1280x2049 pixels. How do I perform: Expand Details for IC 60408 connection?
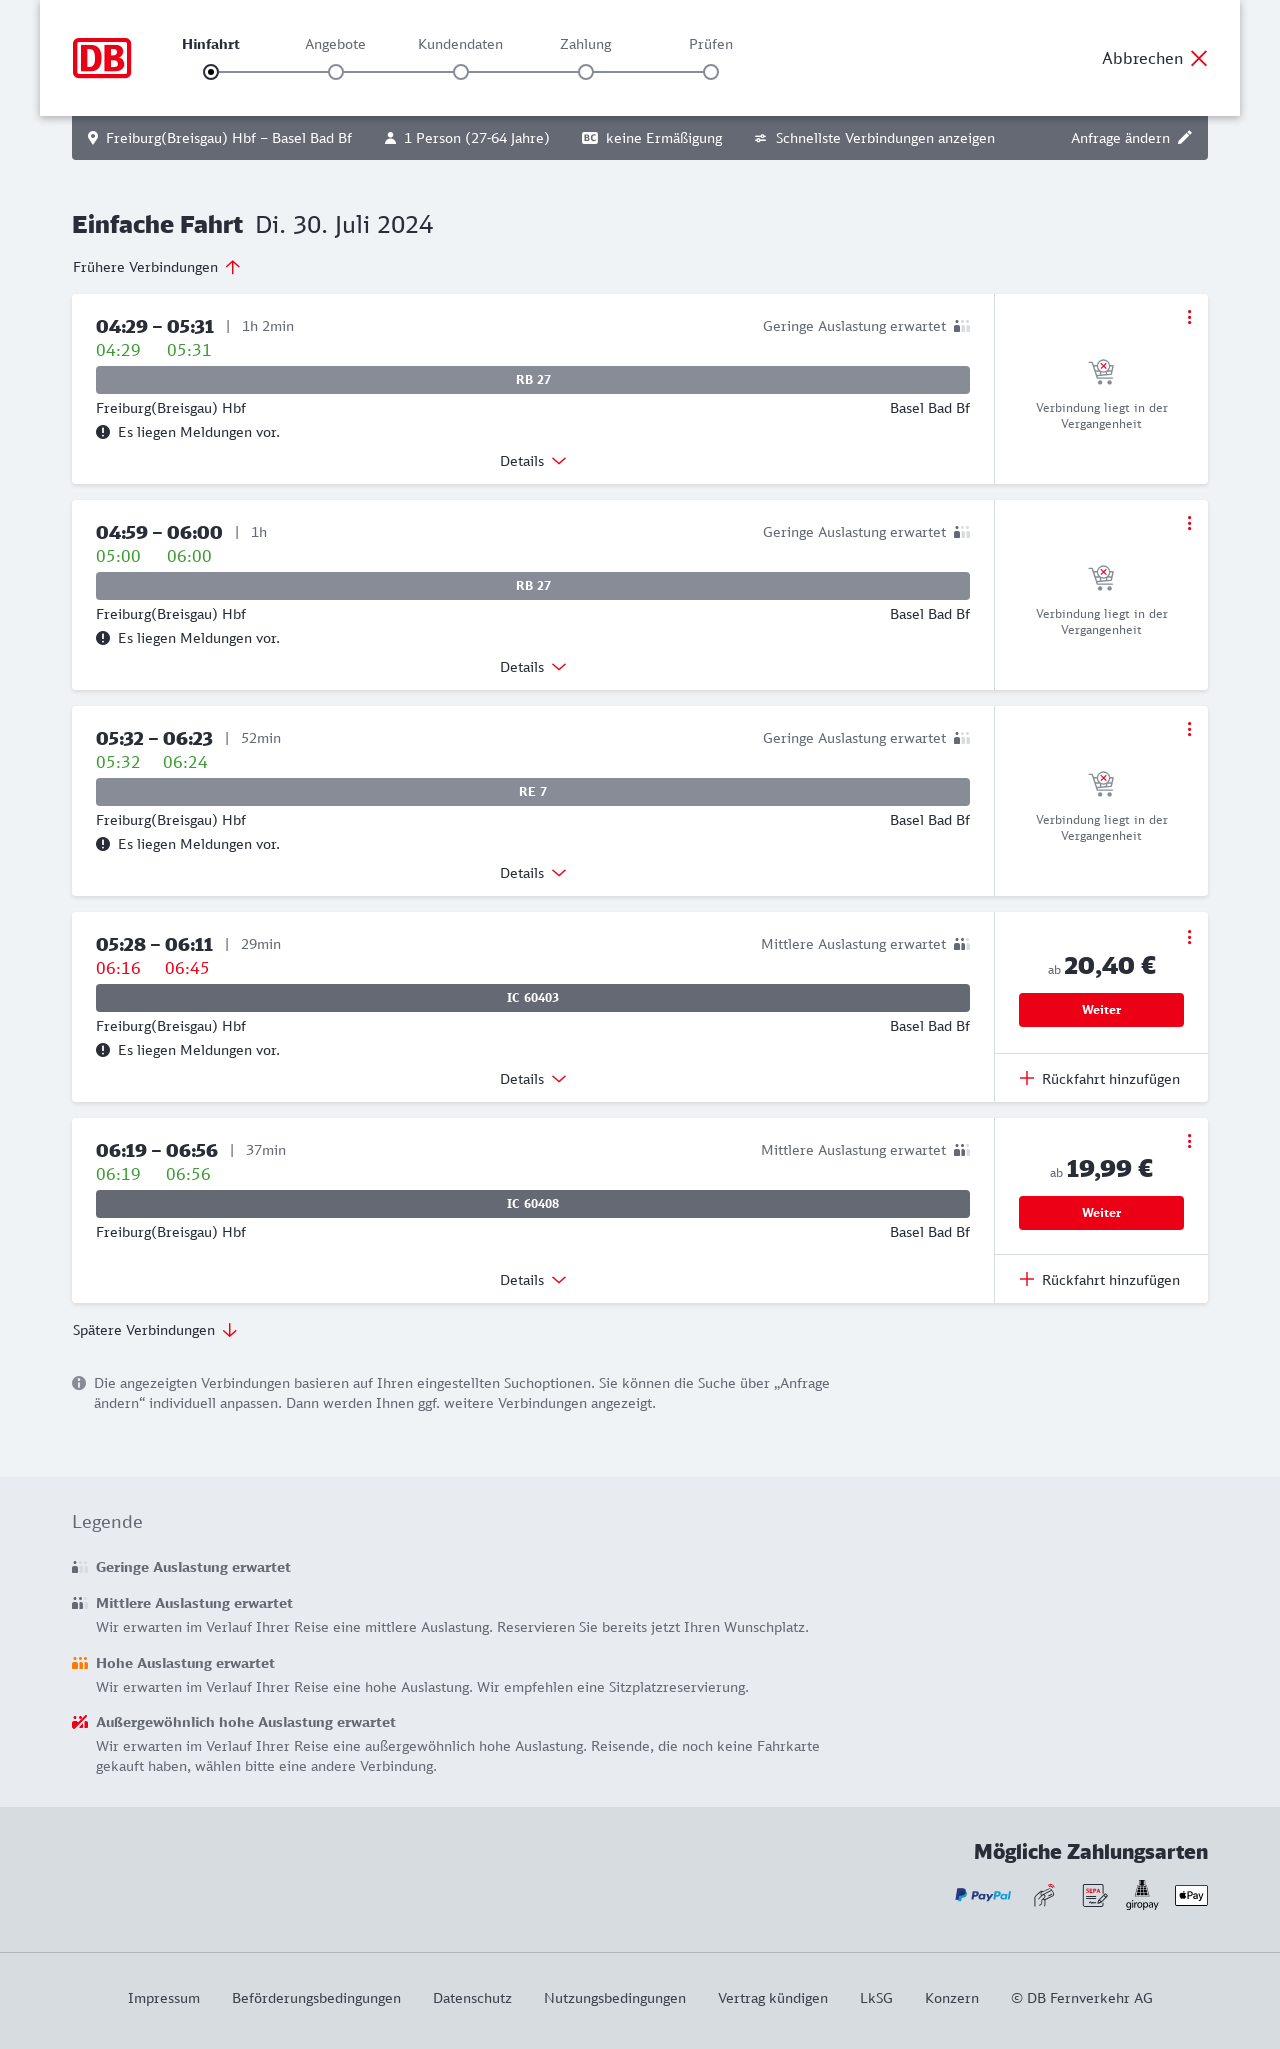coord(533,1280)
